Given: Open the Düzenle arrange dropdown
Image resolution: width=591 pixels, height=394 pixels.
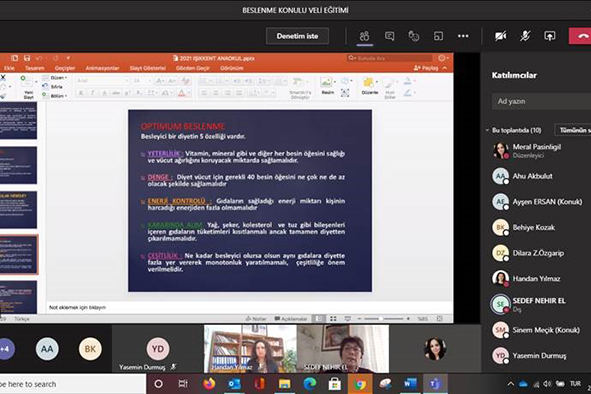Looking at the screenshot, I should [370, 86].
